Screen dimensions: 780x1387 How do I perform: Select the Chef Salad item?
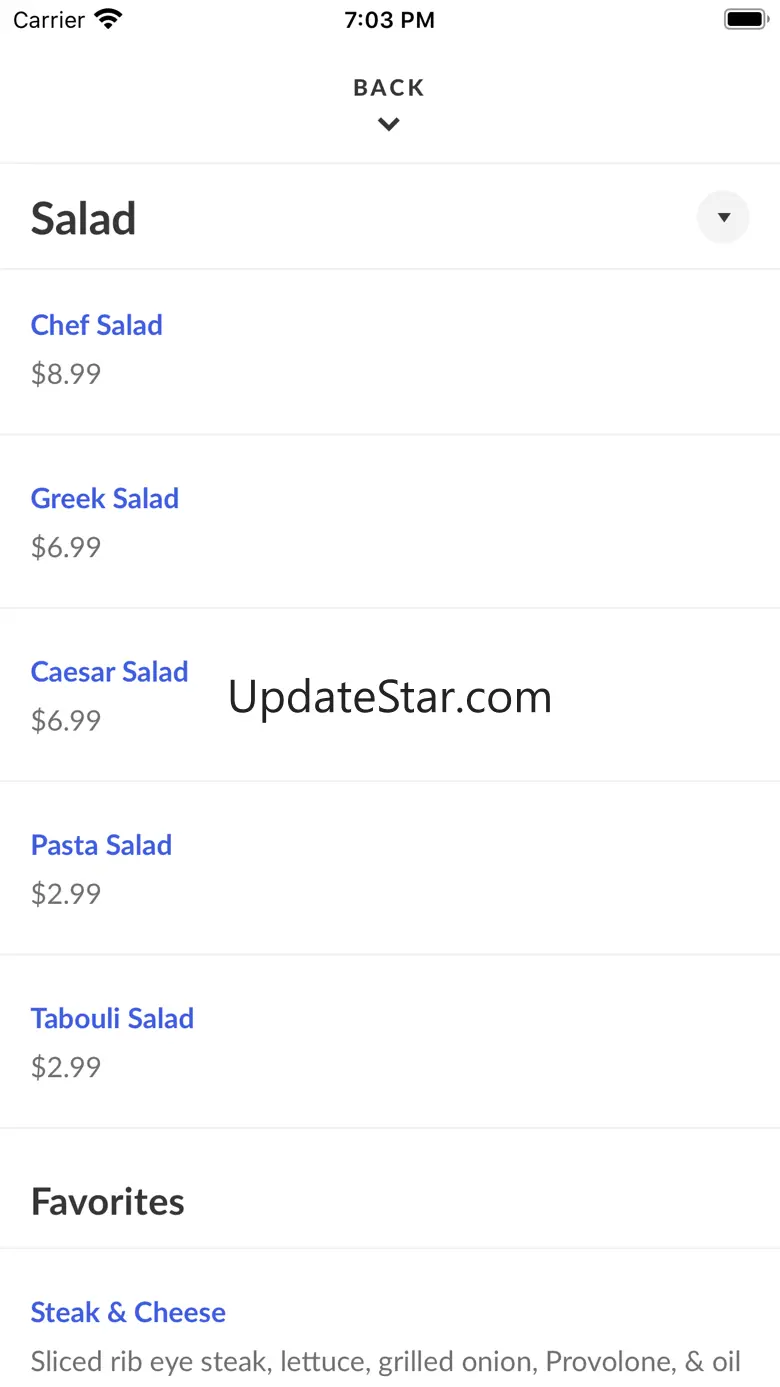click(97, 325)
